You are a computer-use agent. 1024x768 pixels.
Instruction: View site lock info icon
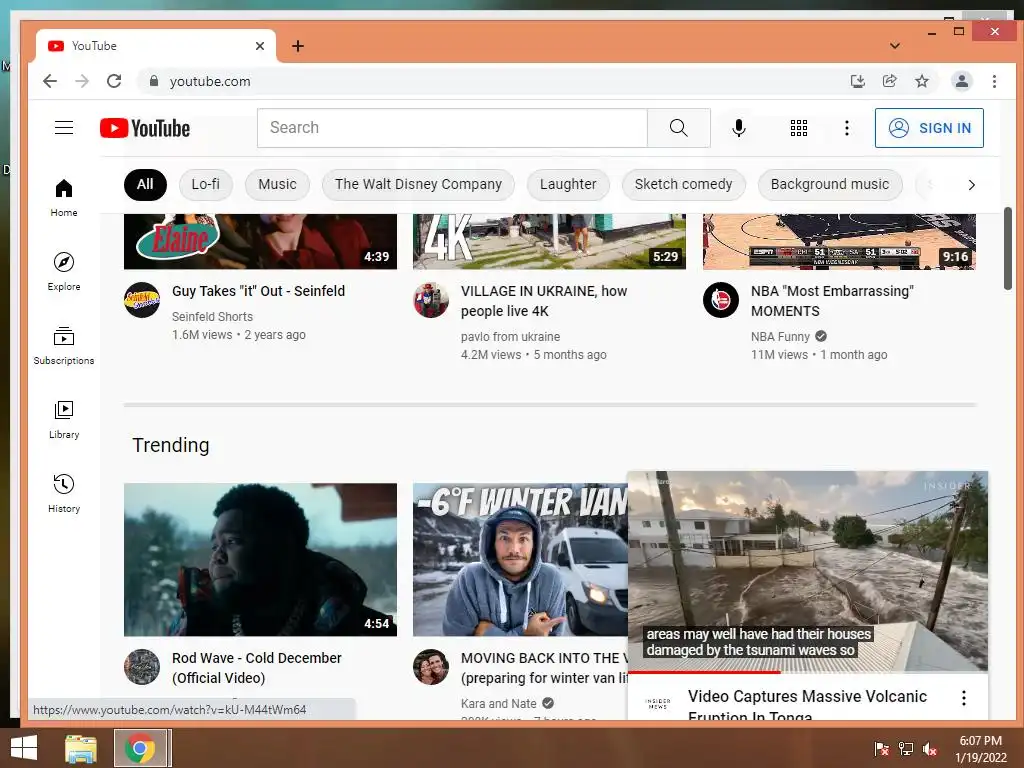(154, 81)
